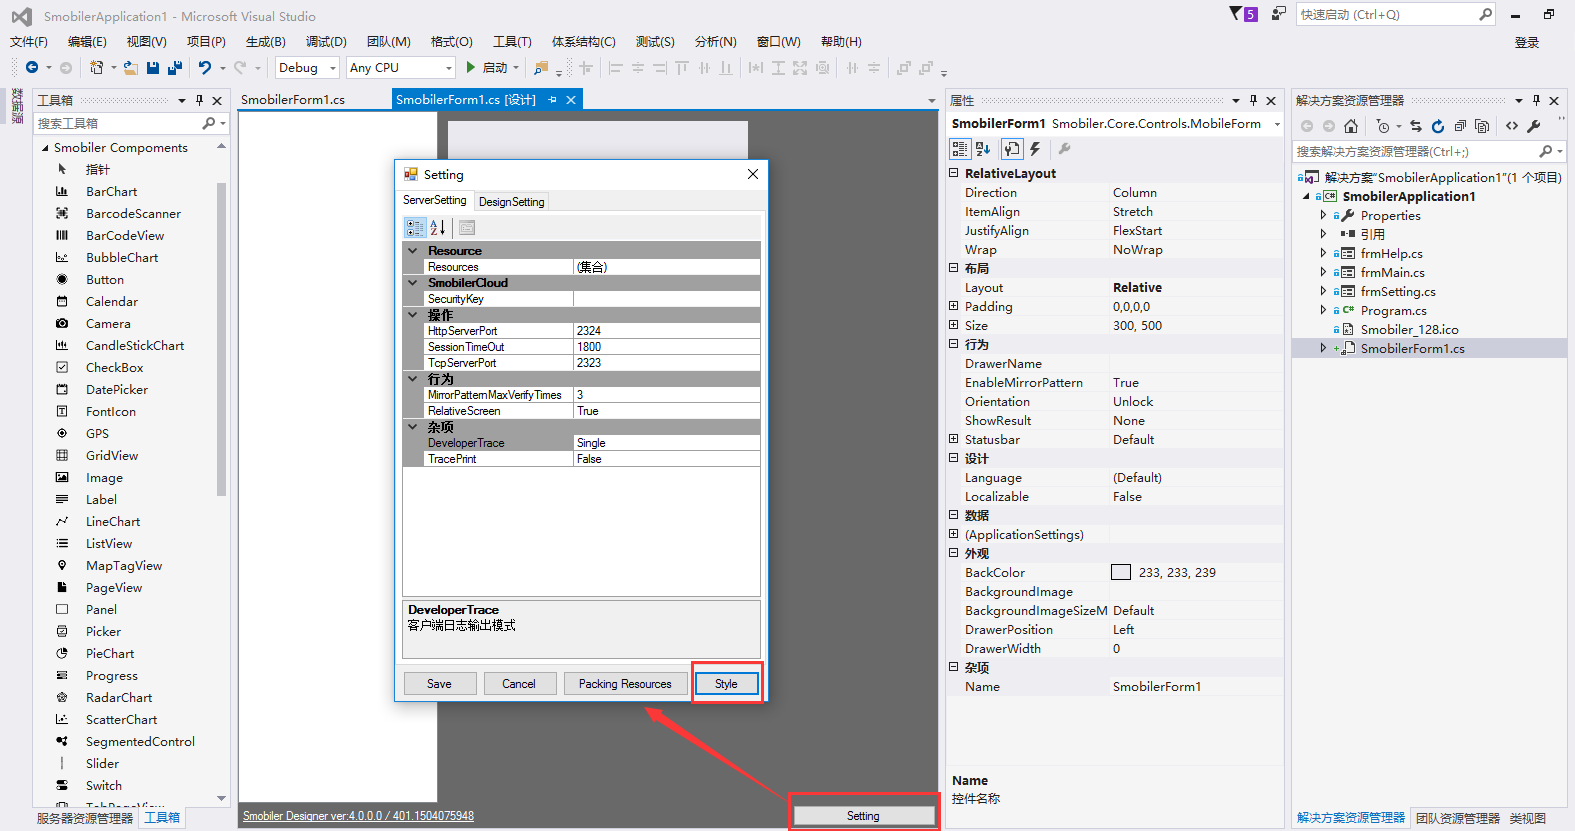Click EnableMirrorPattern True value
Viewport: 1575px width, 831px height.
coord(1195,383)
